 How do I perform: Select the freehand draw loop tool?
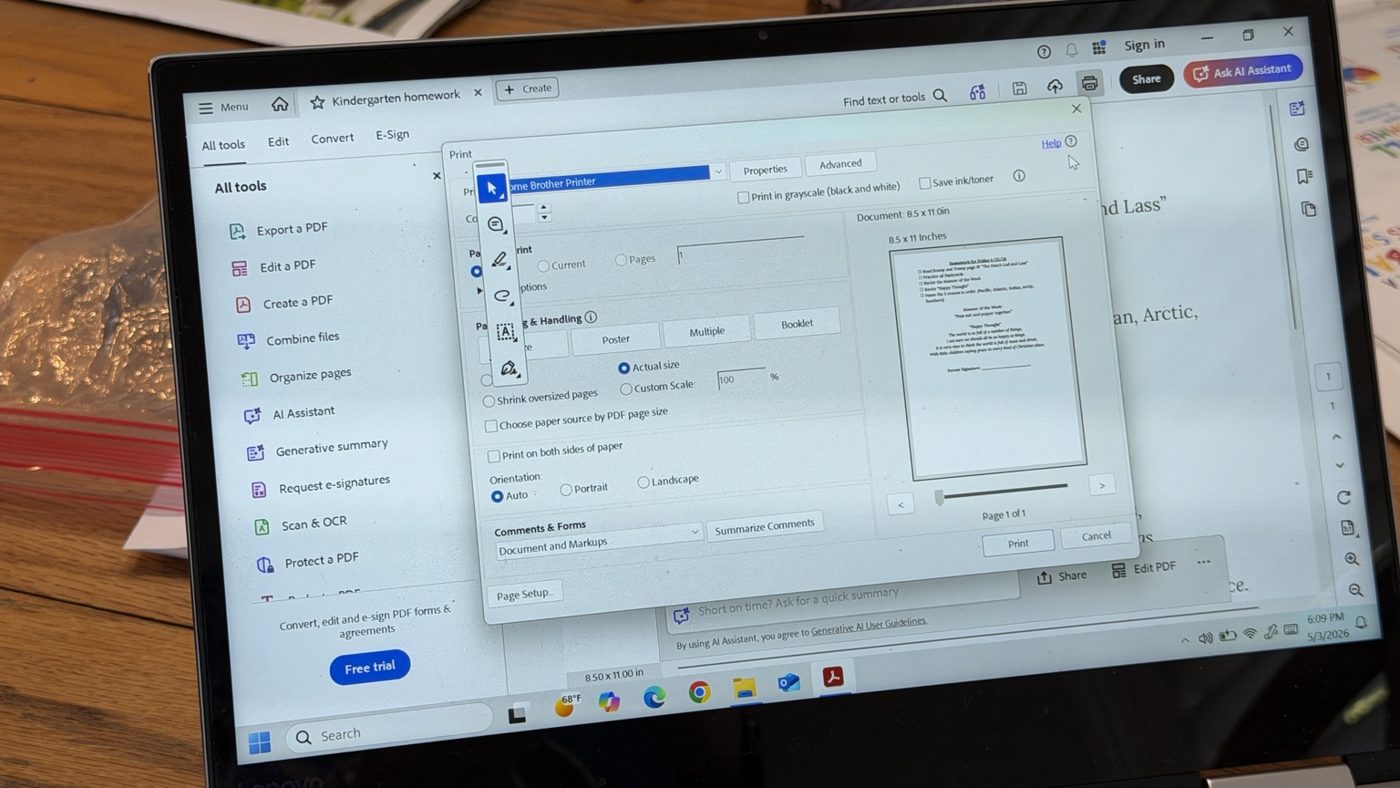click(x=502, y=296)
